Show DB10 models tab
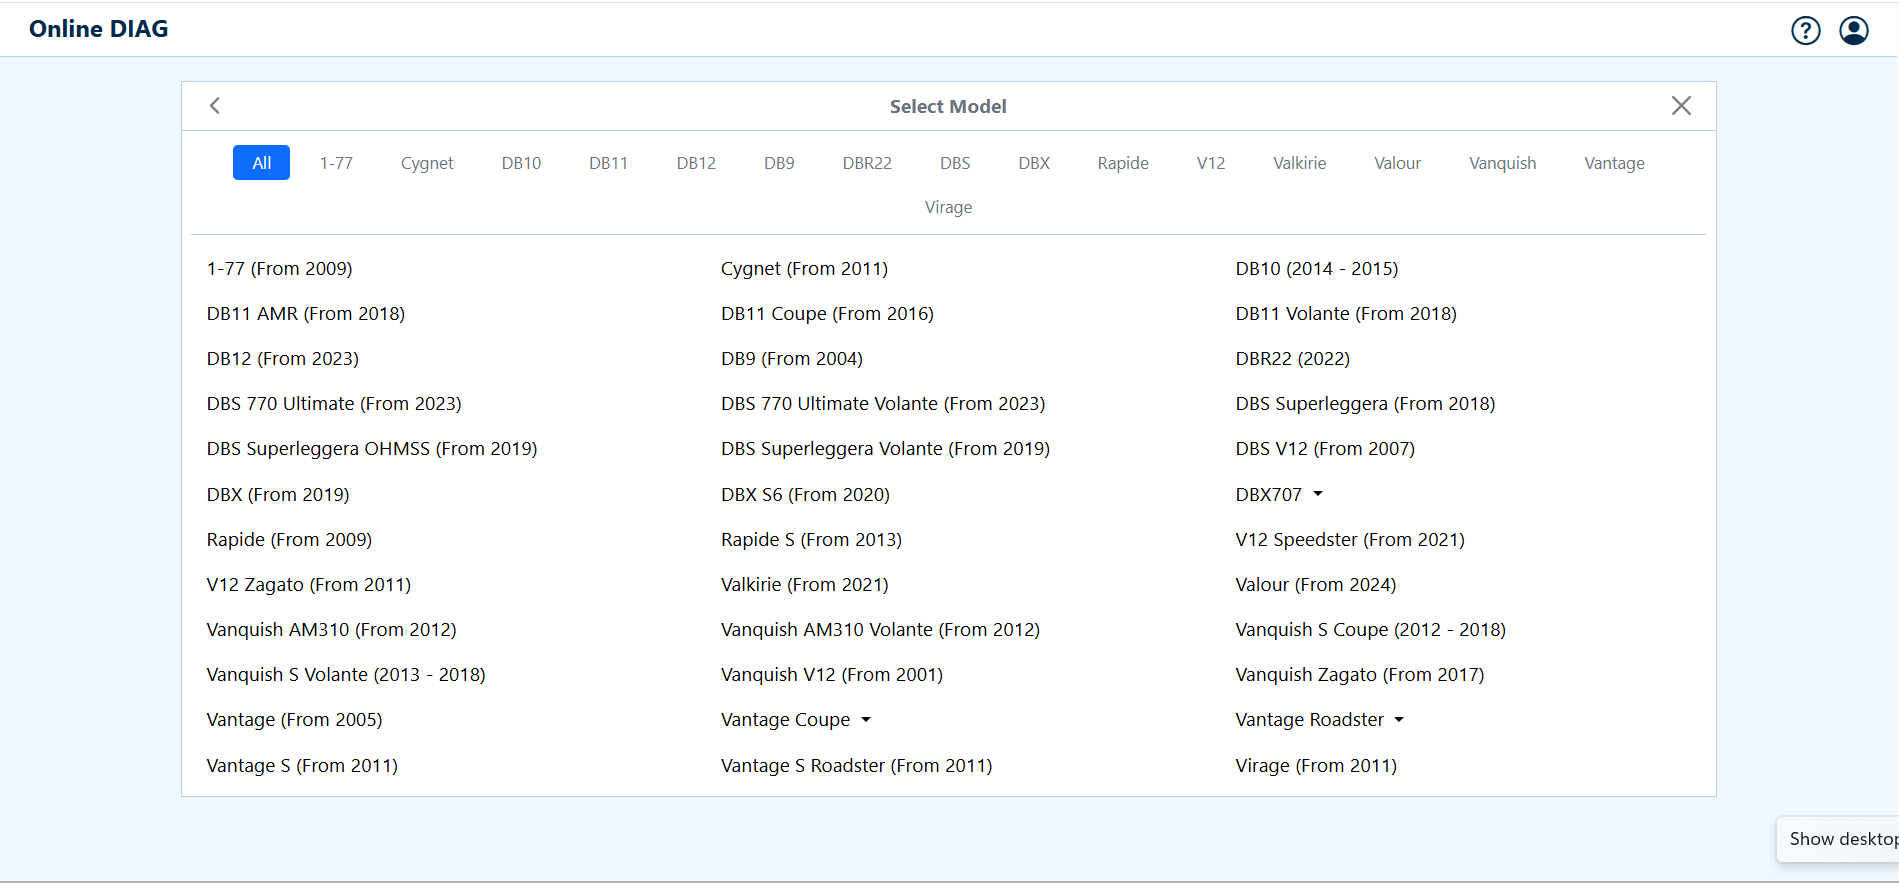The width and height of the screenshot is (1899, 883). point(521,163)
